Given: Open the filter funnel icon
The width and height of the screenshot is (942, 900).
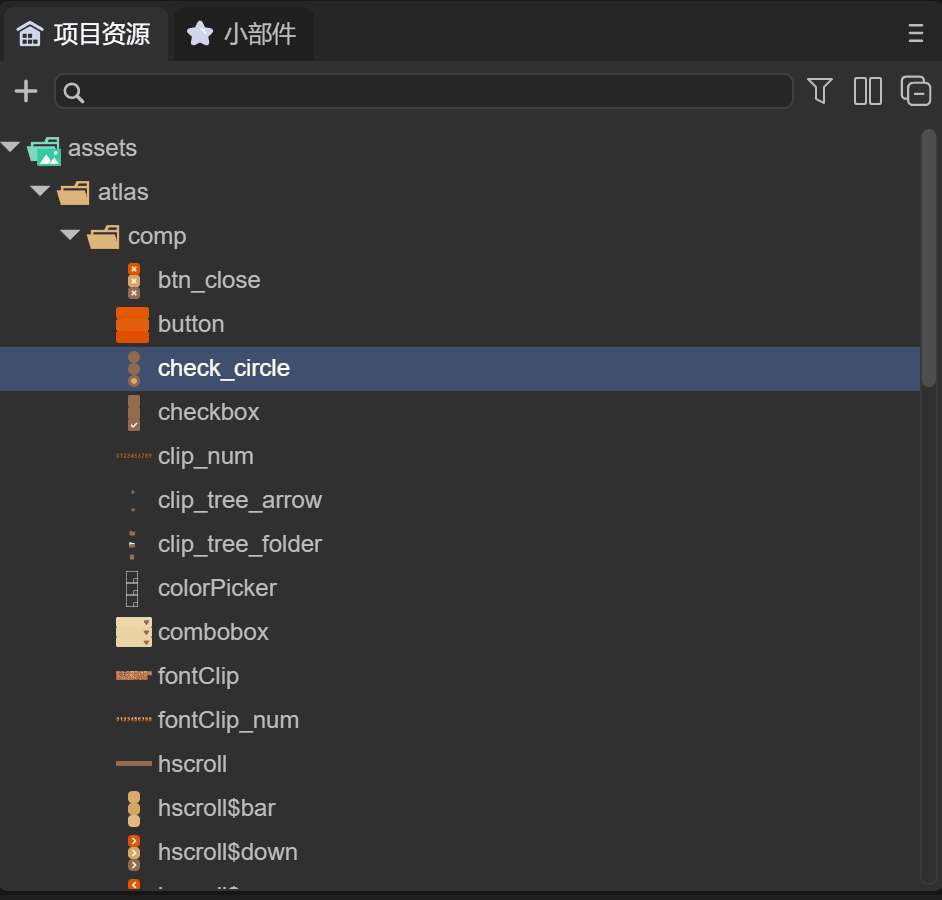Looking at the screenshot, I should point(820,91).
